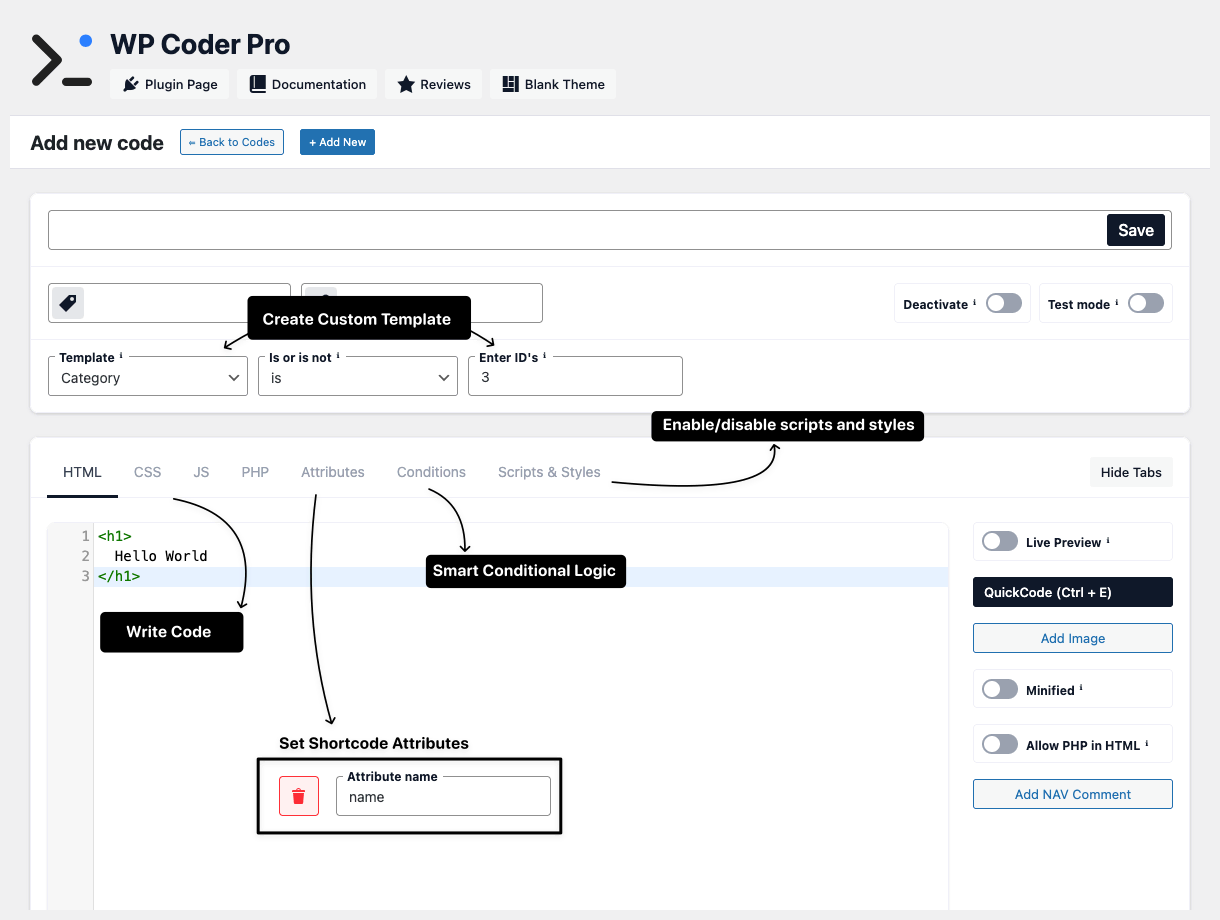Open the Is or is not dropdown
Image resolution: width=1220 pixels, height=920 pixels.
coord(357,377)
